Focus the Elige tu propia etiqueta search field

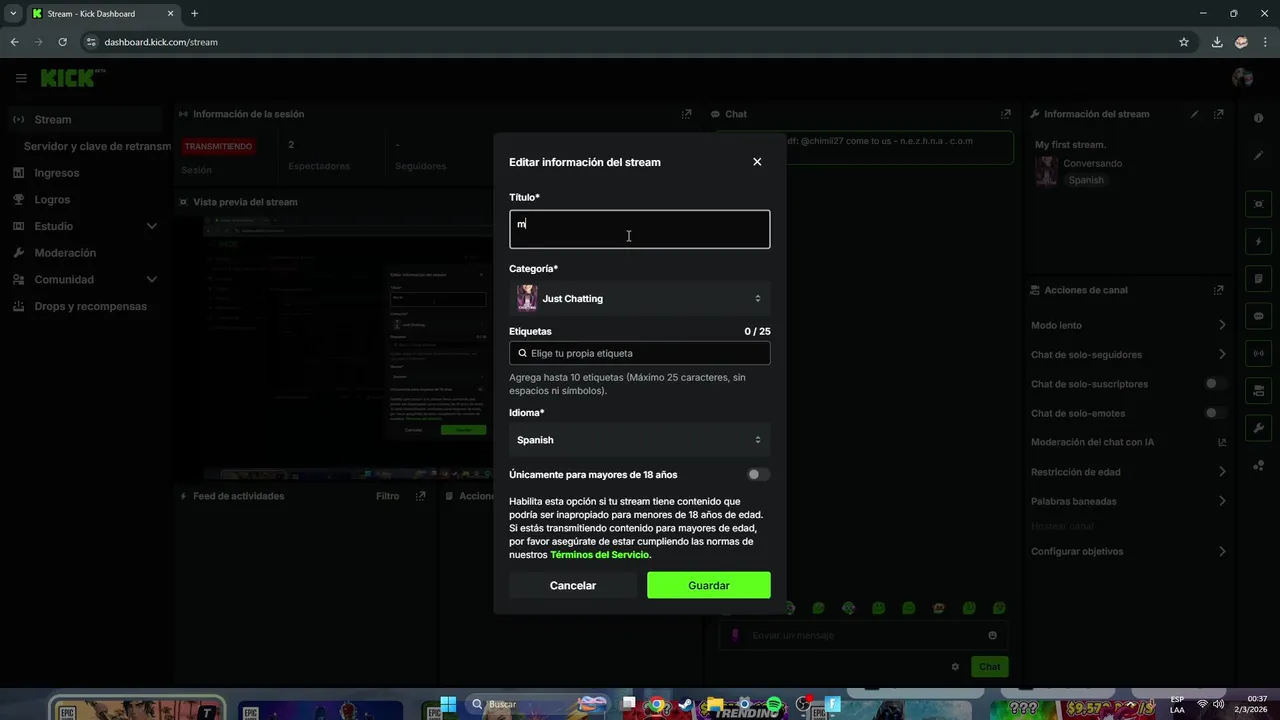(x=640, y=353)
